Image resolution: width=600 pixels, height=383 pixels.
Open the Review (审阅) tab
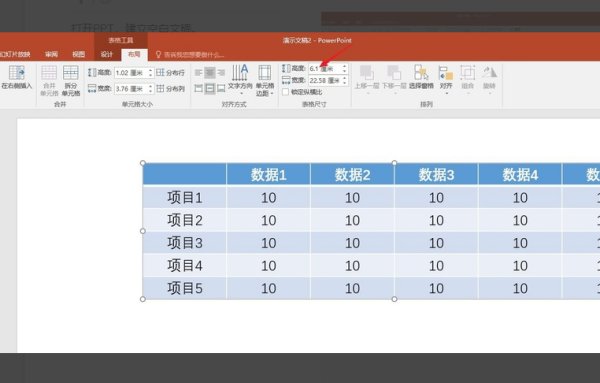(51, 54)
